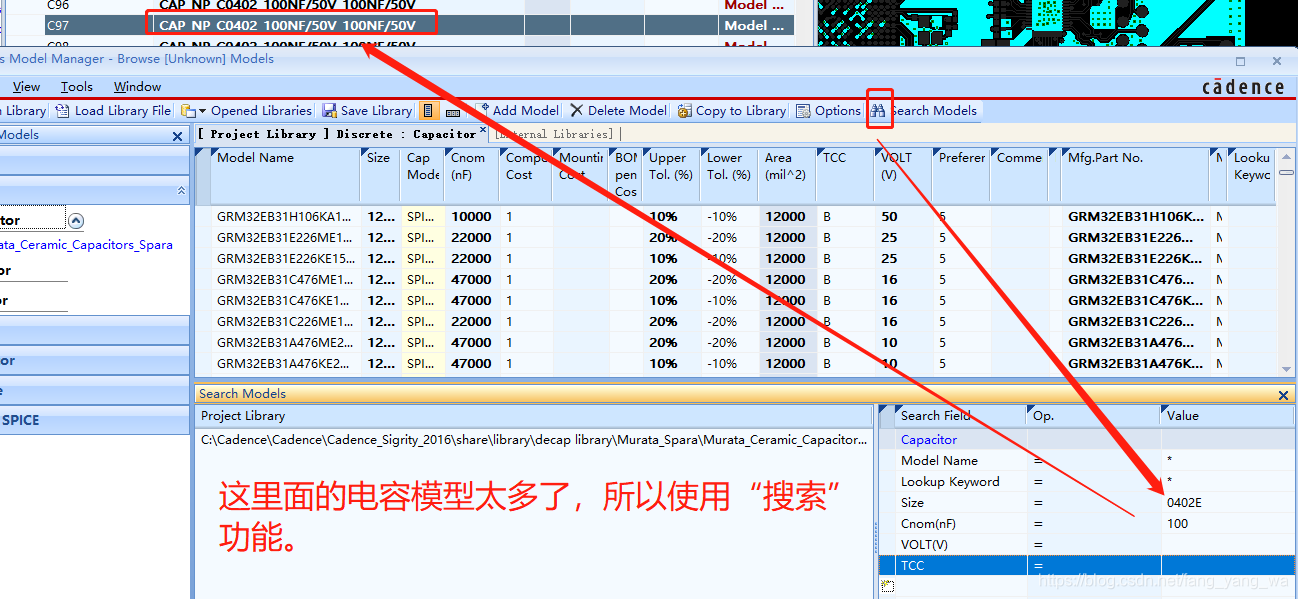Viewport: 1298px width, 599px height.
Task: Click the Op. cell for Cnom(nF) row
Action: (1094, 524)
